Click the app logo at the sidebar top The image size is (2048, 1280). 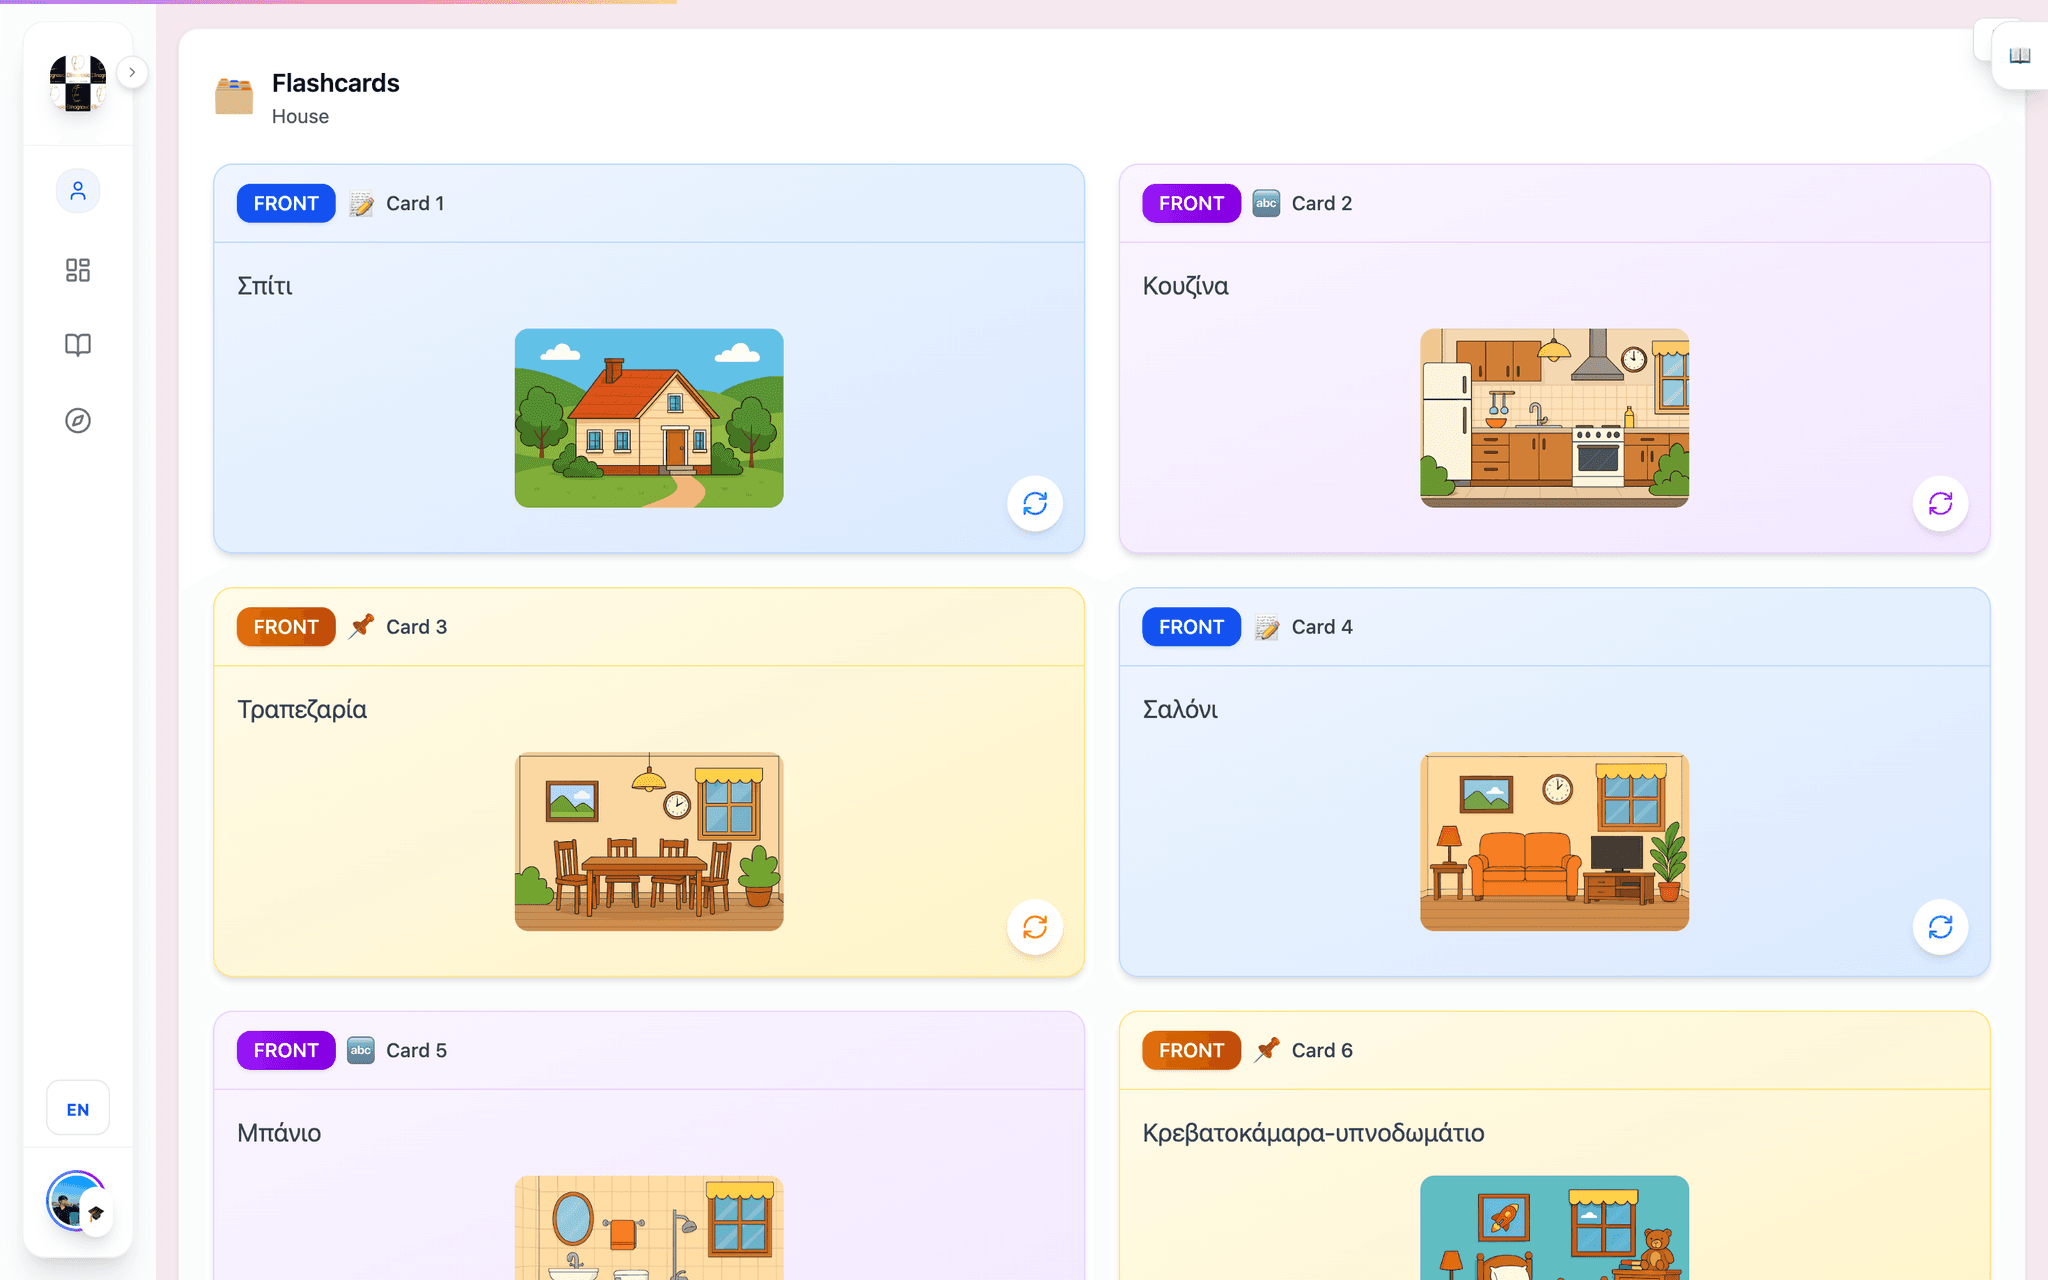point(78,83)
